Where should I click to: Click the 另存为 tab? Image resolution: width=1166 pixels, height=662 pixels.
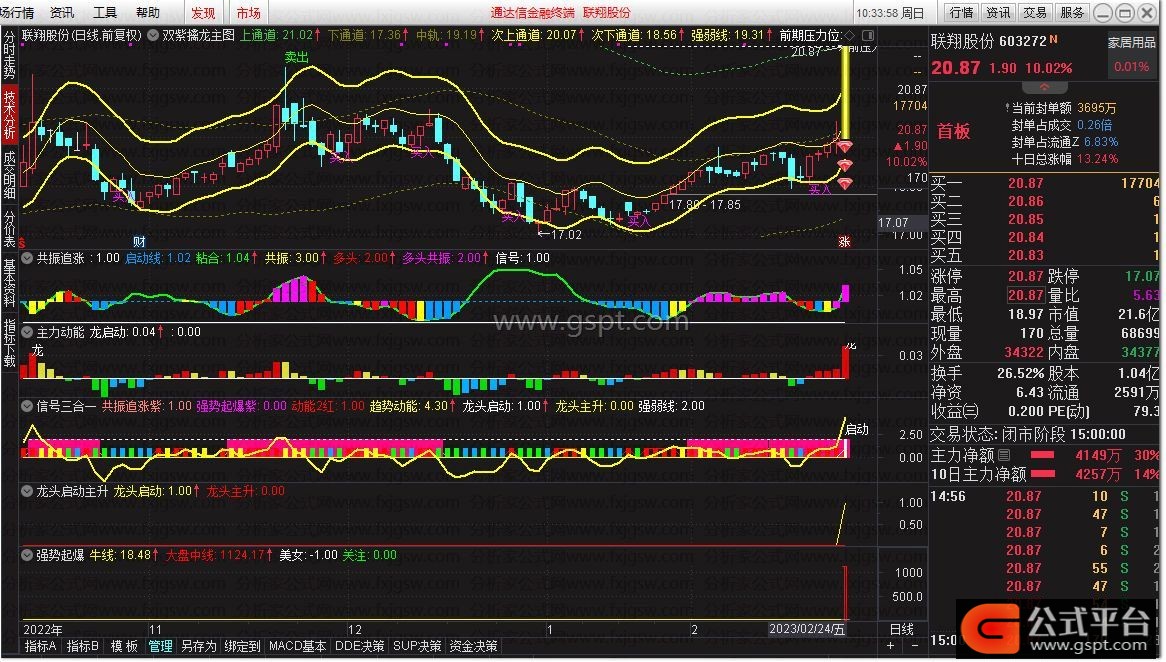coord(199,646)
